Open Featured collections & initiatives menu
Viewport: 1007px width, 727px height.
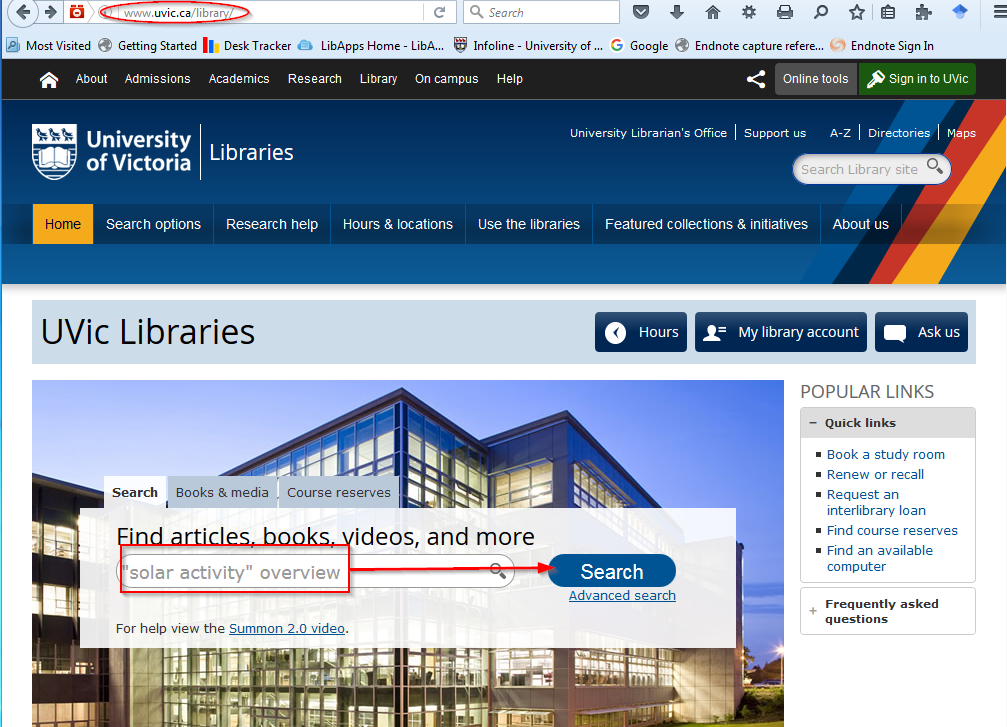coord(706,224)
